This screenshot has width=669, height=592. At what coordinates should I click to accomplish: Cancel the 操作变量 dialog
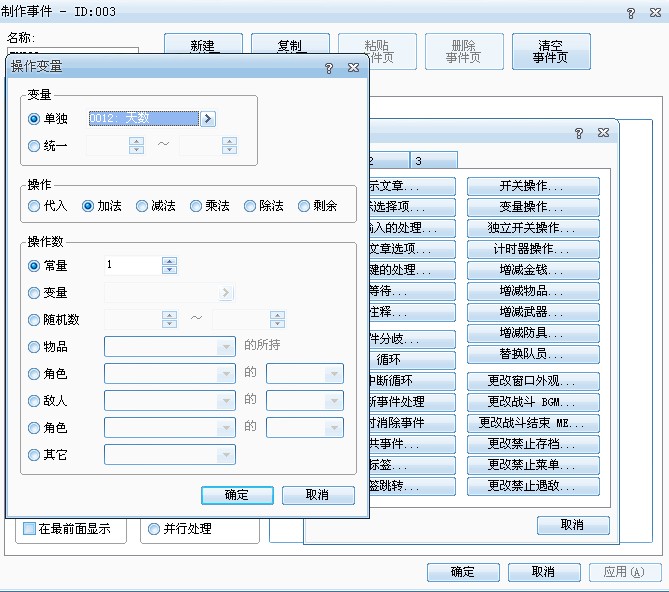click(x=318, y=495)
